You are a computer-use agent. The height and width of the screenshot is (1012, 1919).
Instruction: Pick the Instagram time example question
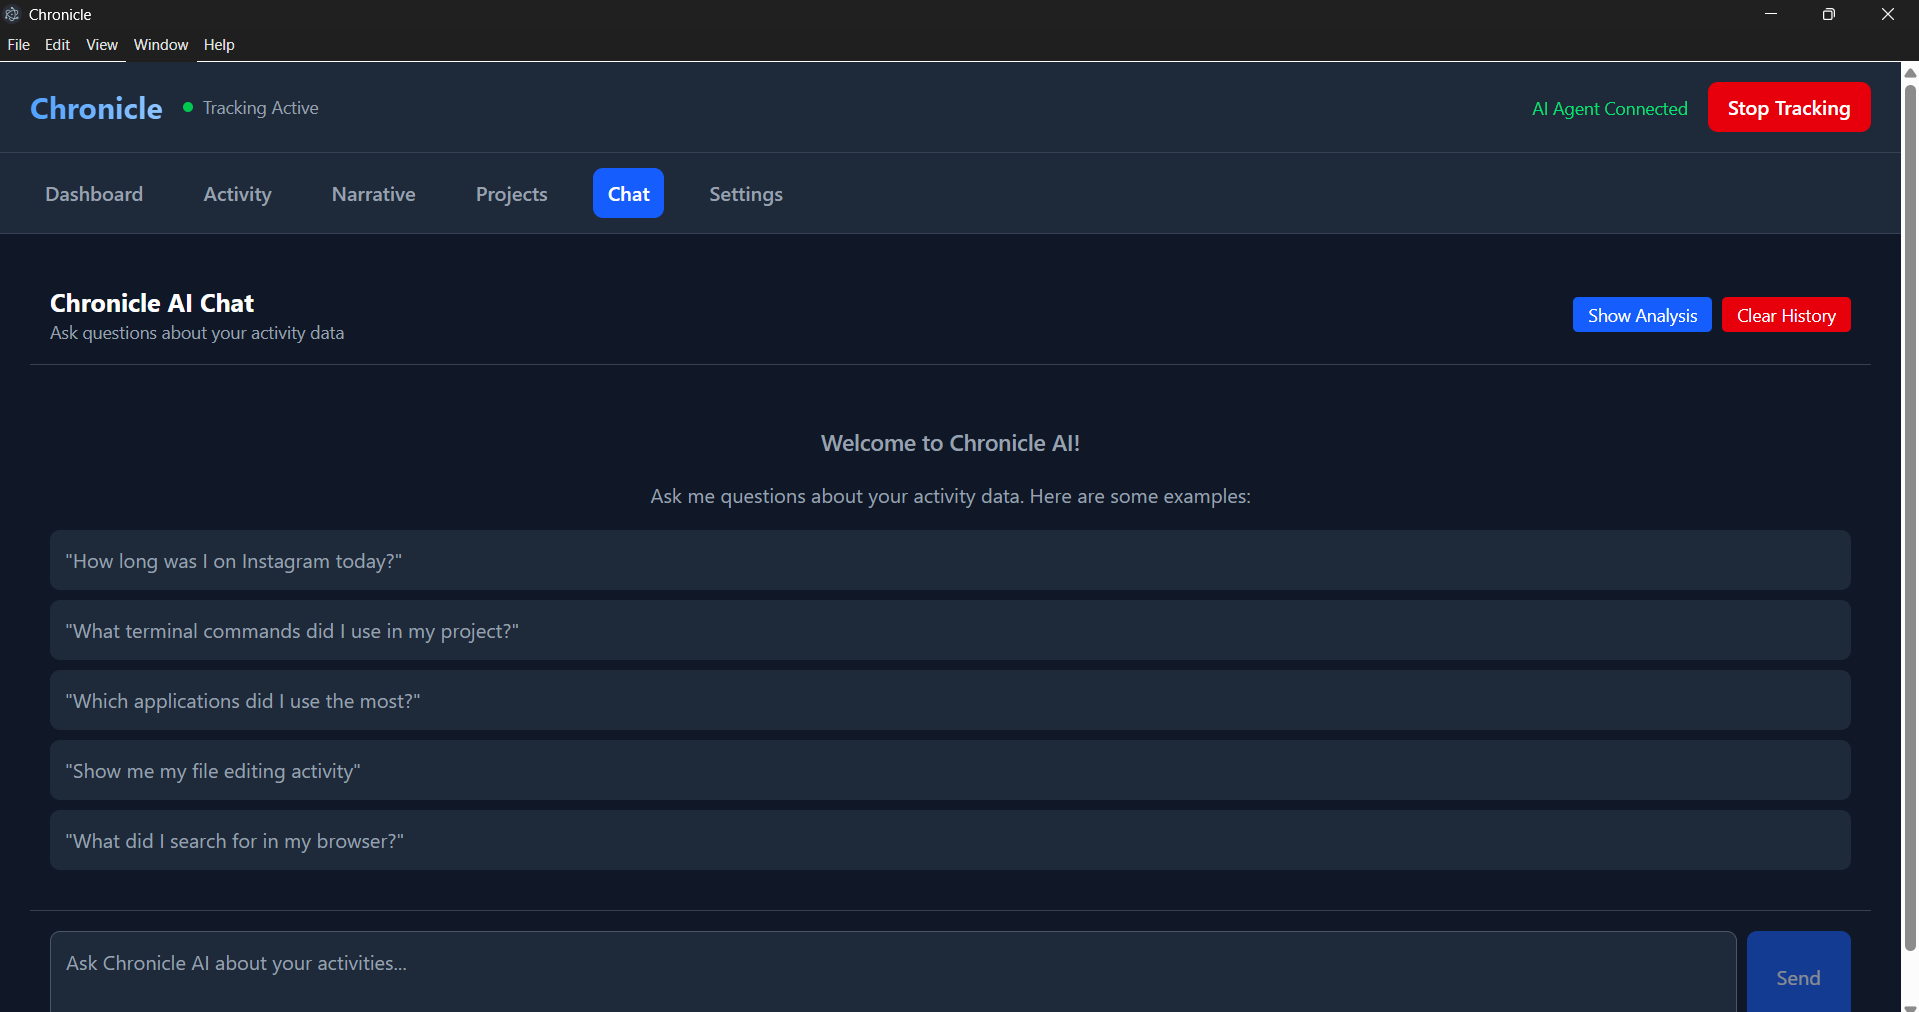(950, 560)
